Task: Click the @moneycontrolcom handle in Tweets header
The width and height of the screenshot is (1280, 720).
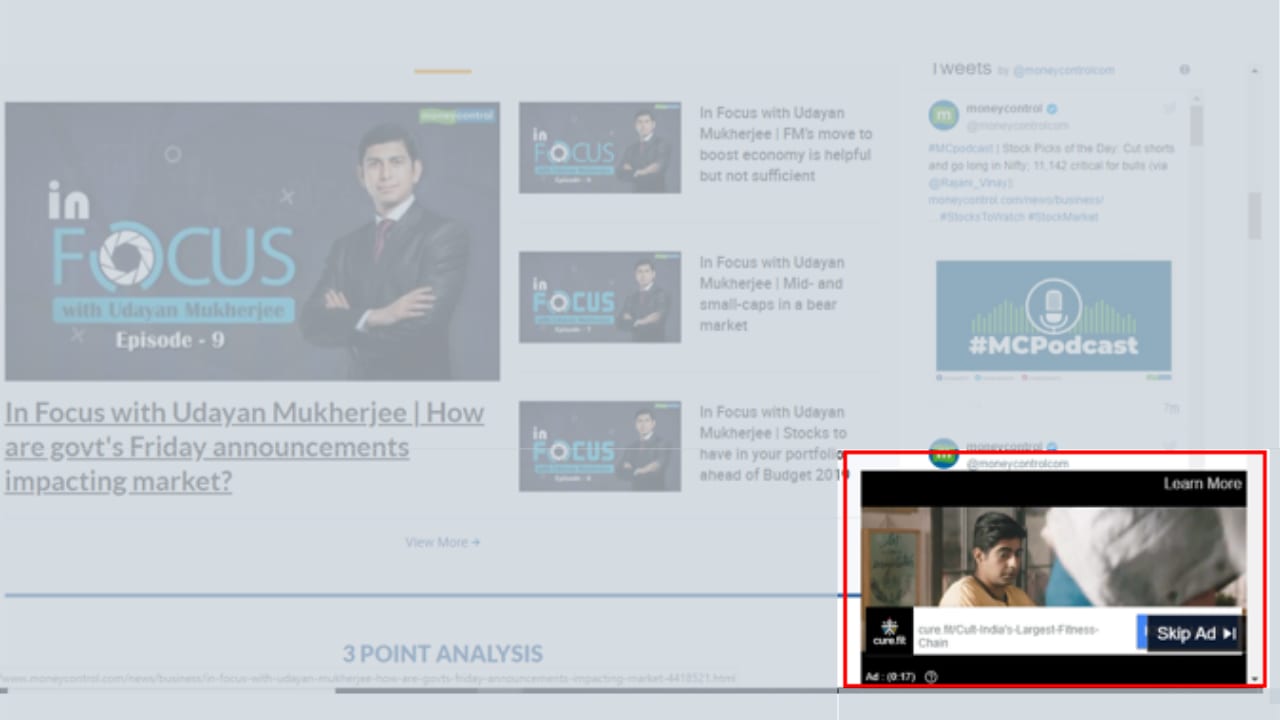Action: tap(1063, 71)
